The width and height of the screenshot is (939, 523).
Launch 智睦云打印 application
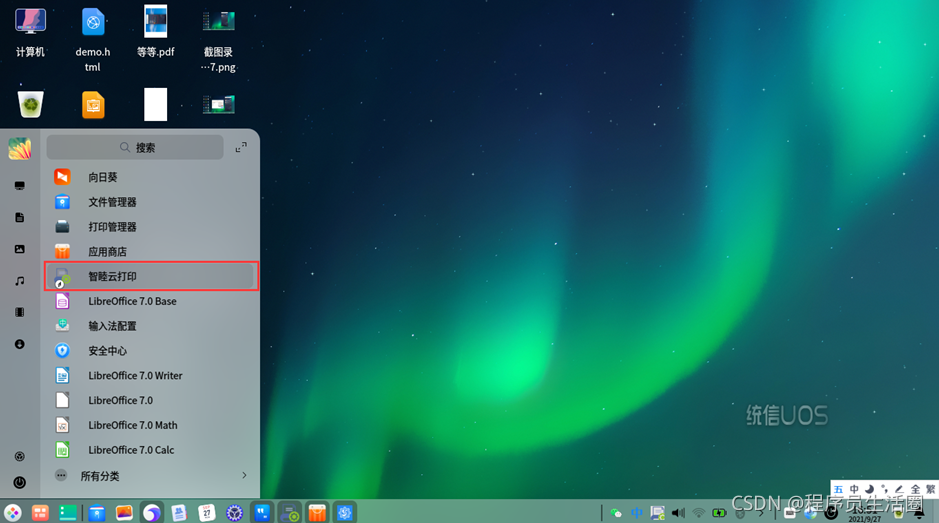click(x=151, y=276)
